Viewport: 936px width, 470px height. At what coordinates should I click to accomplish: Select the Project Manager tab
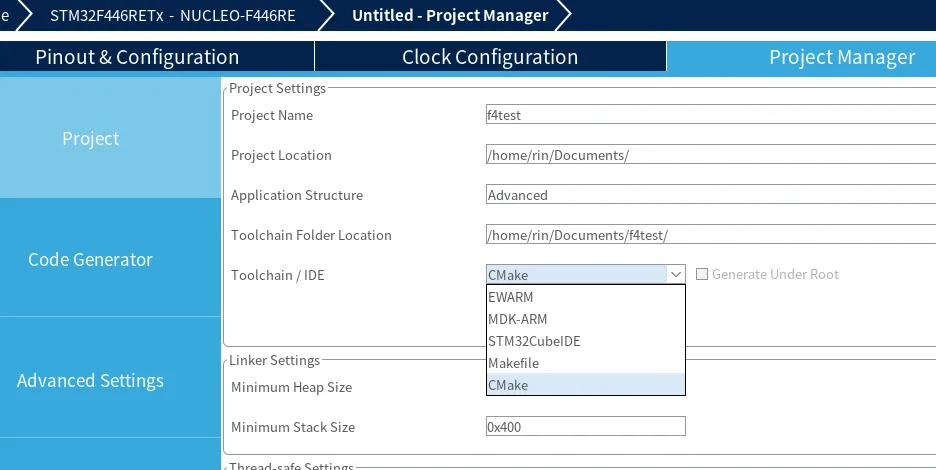tap(841, 57)
